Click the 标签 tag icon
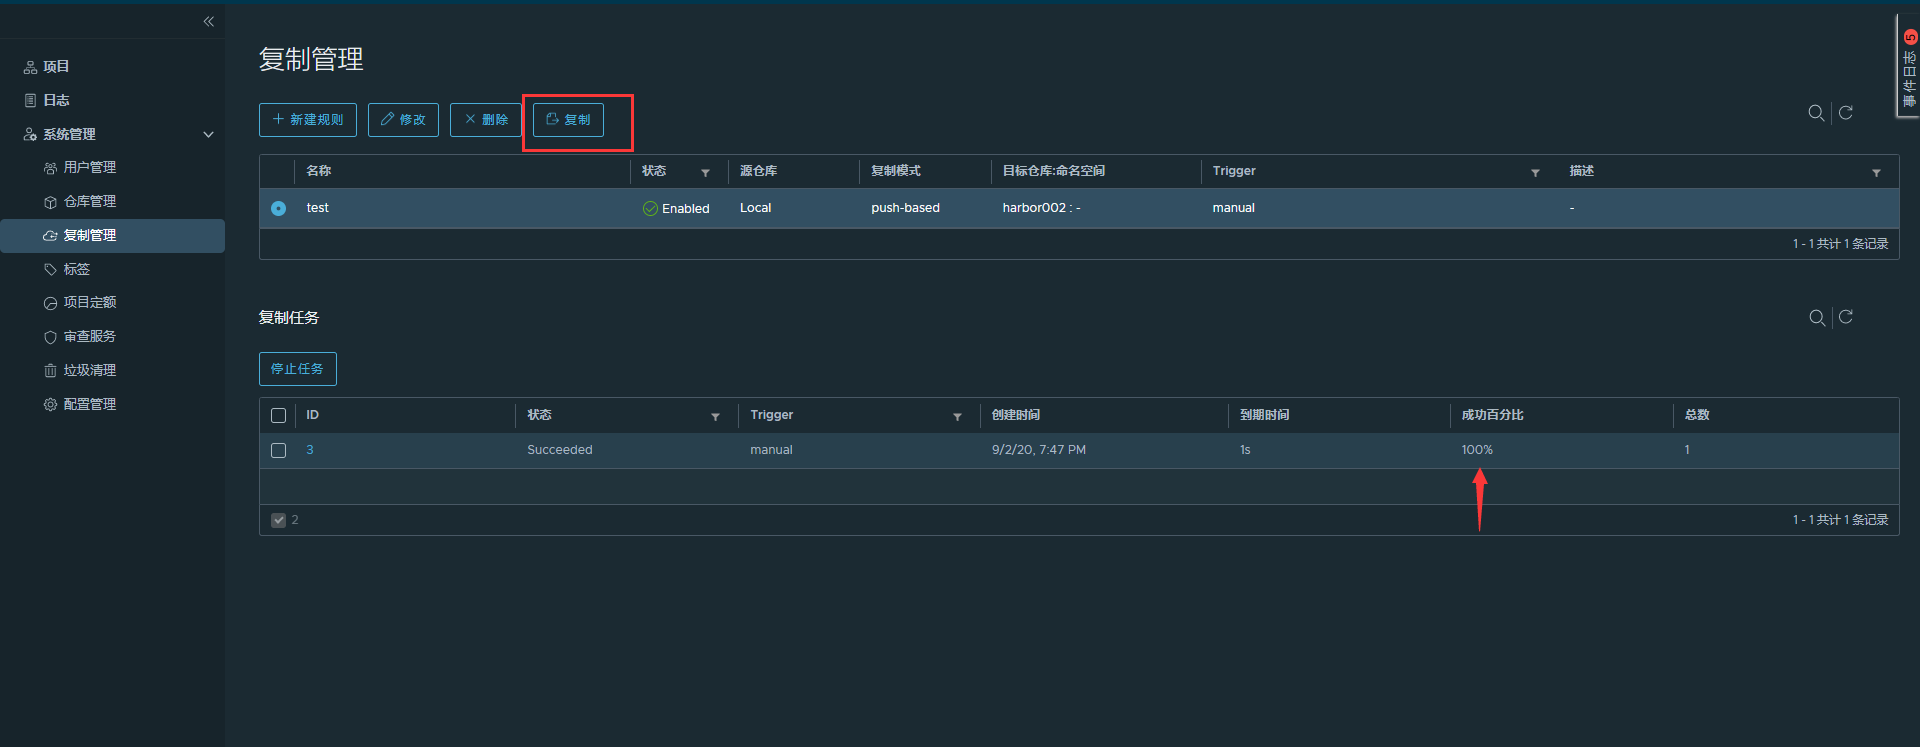The width and height of the screenshot is (1920, 747). (50, 269)
